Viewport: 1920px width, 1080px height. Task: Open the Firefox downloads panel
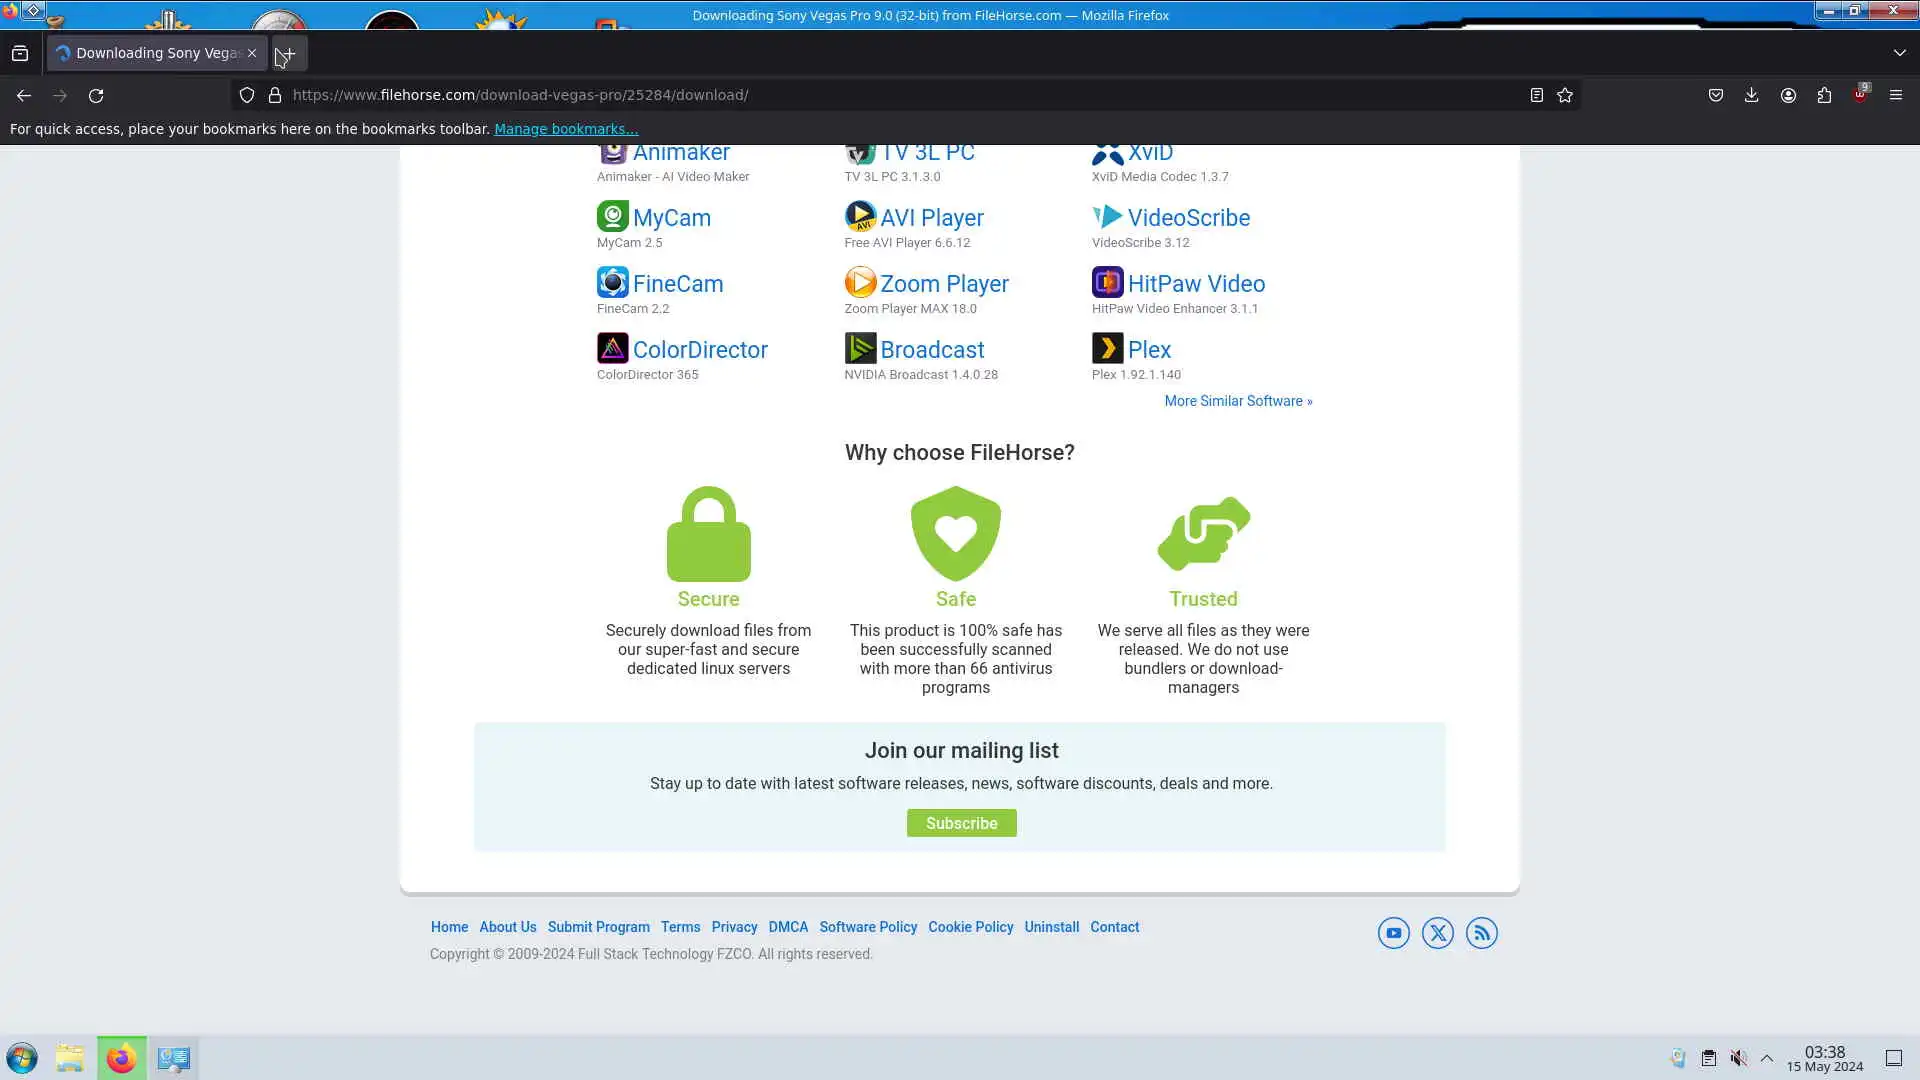coord(1751,95)
